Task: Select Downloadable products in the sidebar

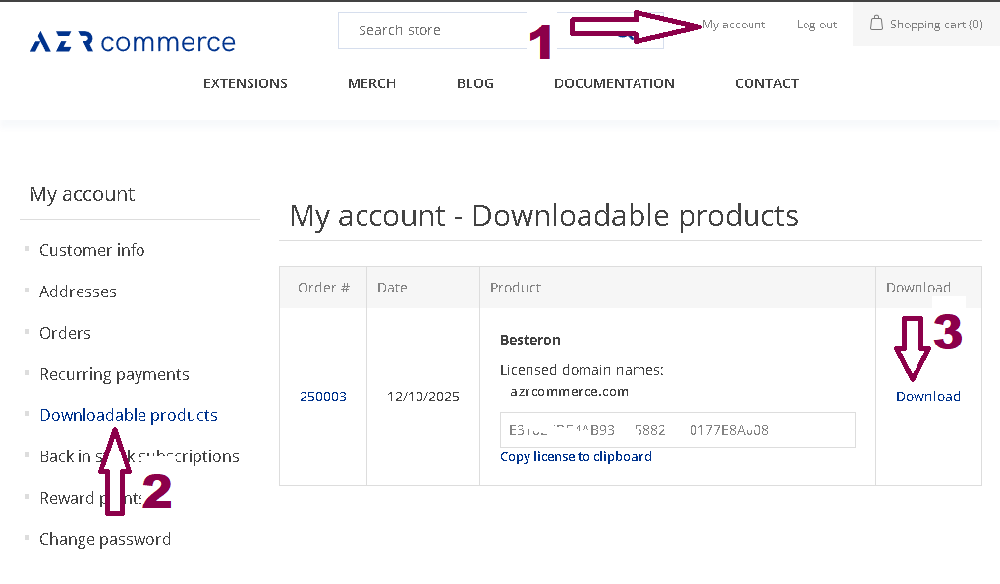Action: pyautogui.click(x=128, y=415)
